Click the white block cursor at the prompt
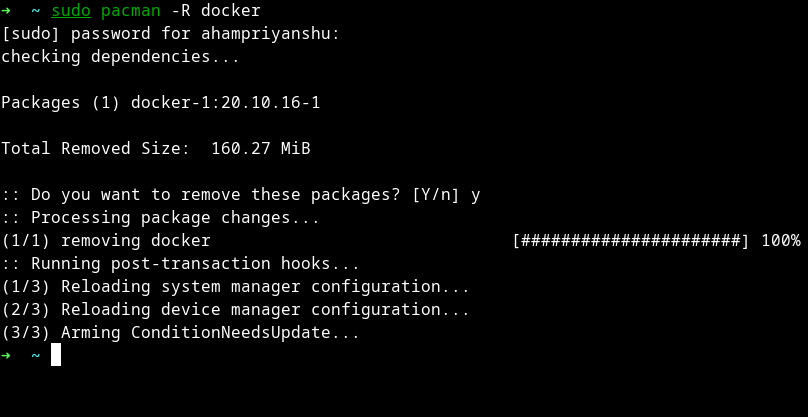The image size is (808, 417). pyautogui.click(x=56, y=355)
